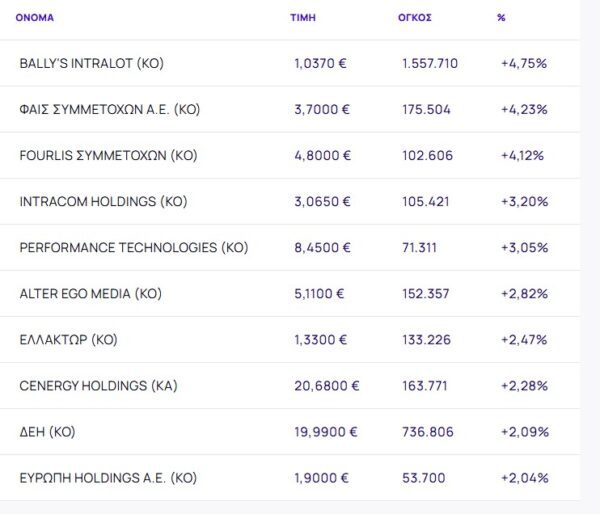This screenshot has width=600, height=514.
Task: Sort by the ΟΝΟΜΑ column header
Action: coord(35,18)
